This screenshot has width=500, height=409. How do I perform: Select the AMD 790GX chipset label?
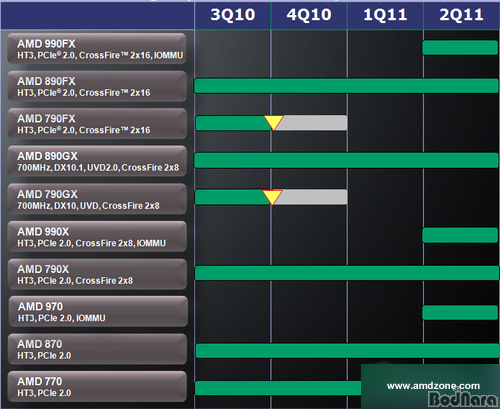[97, 199]
